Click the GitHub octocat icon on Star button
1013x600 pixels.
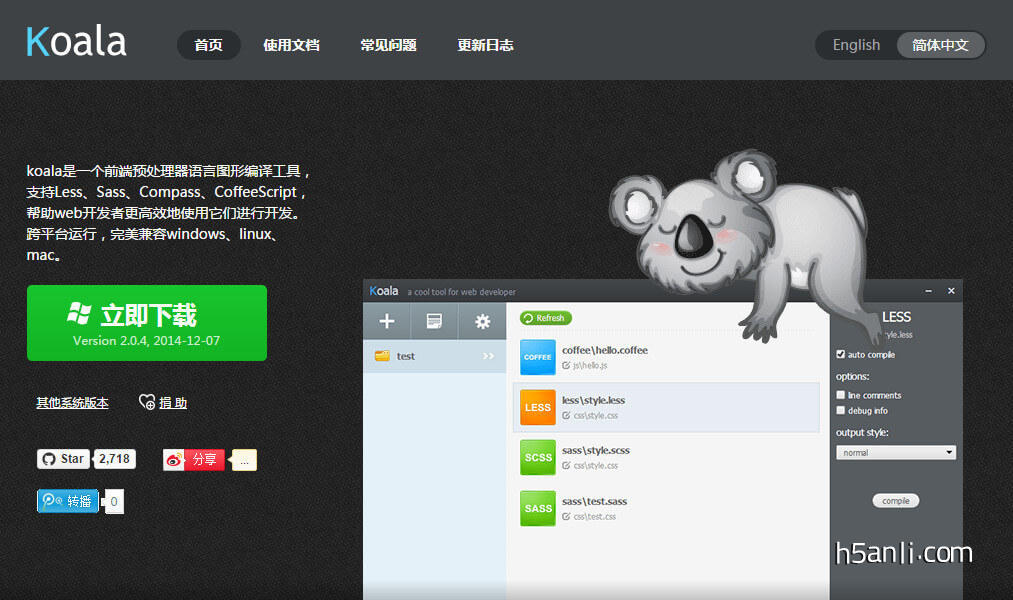click(x=49, y=459)
